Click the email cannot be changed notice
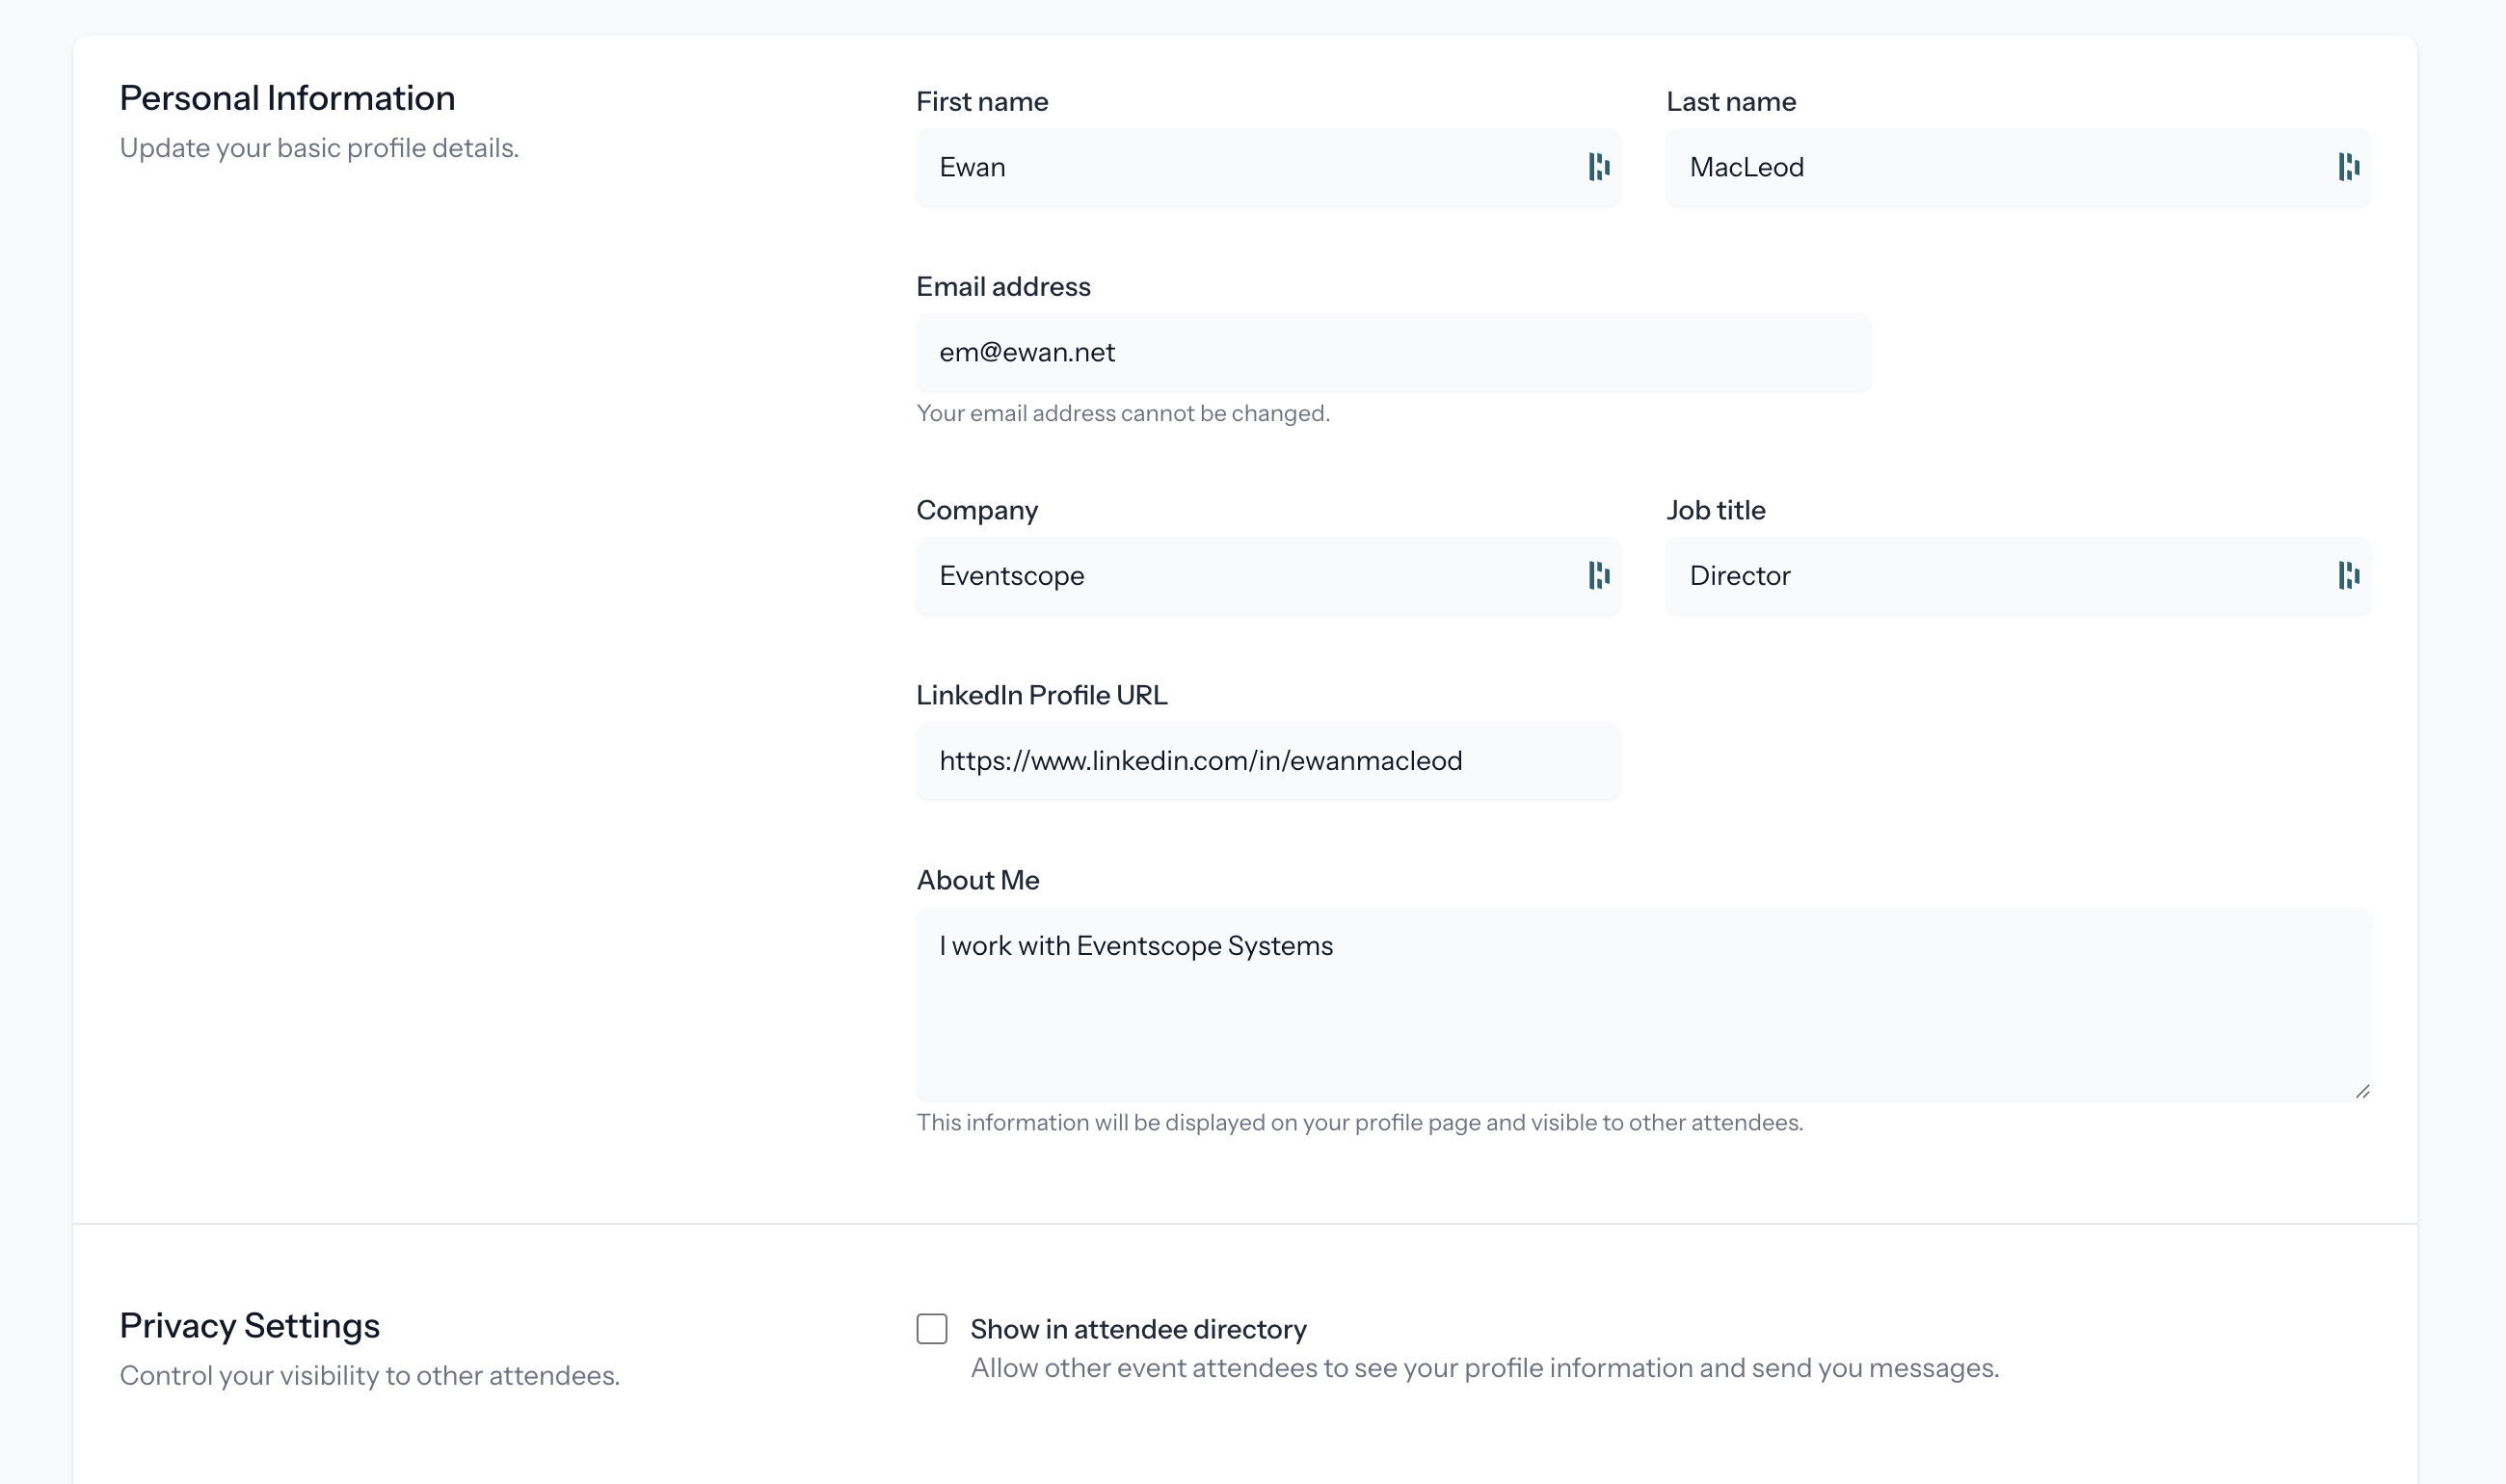This screenshot has width=2506, height=1484. pyautogui.click(x=1123, y=412)
